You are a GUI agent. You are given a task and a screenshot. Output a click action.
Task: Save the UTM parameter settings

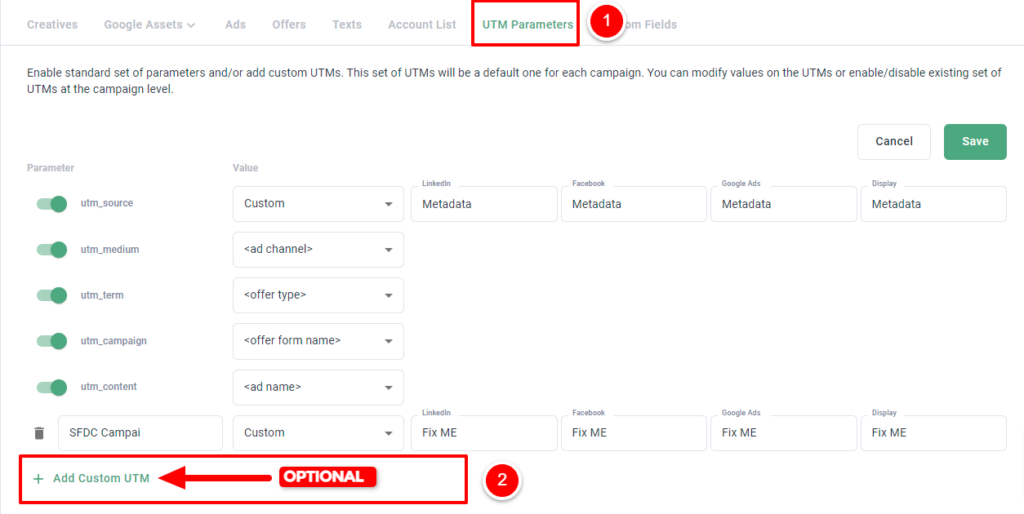(975, 142)
